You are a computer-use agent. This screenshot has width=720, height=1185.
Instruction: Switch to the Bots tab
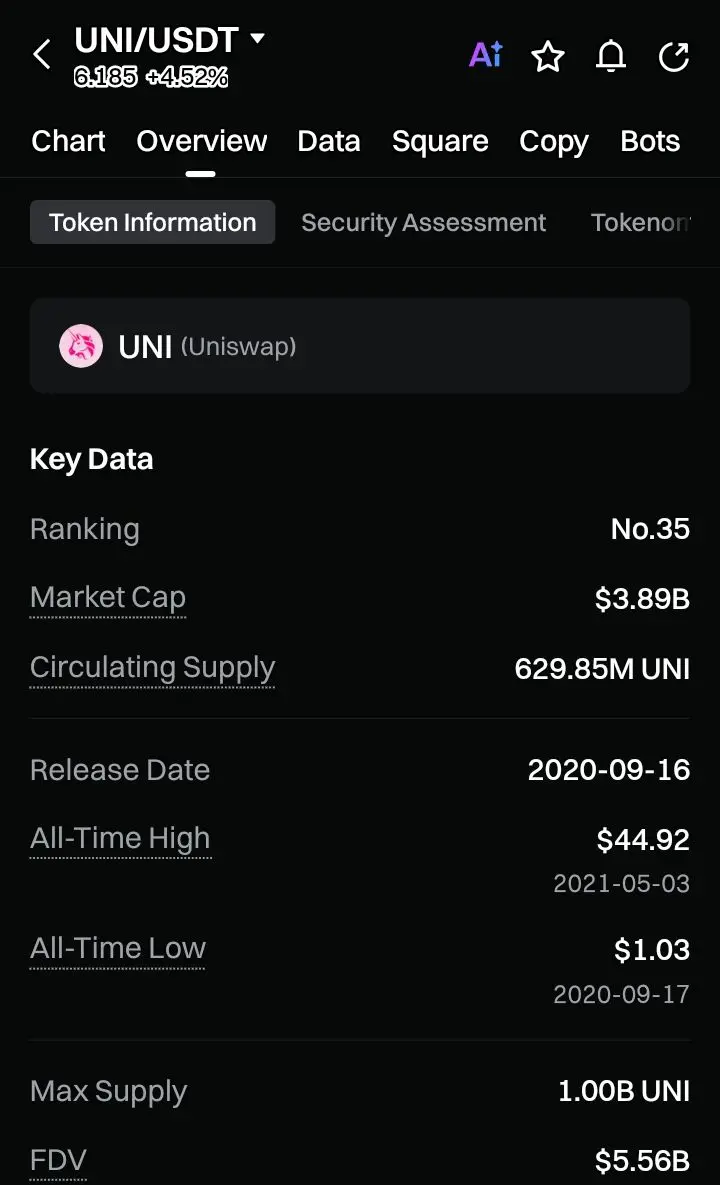pyautogui.click(x=650, y=141)
